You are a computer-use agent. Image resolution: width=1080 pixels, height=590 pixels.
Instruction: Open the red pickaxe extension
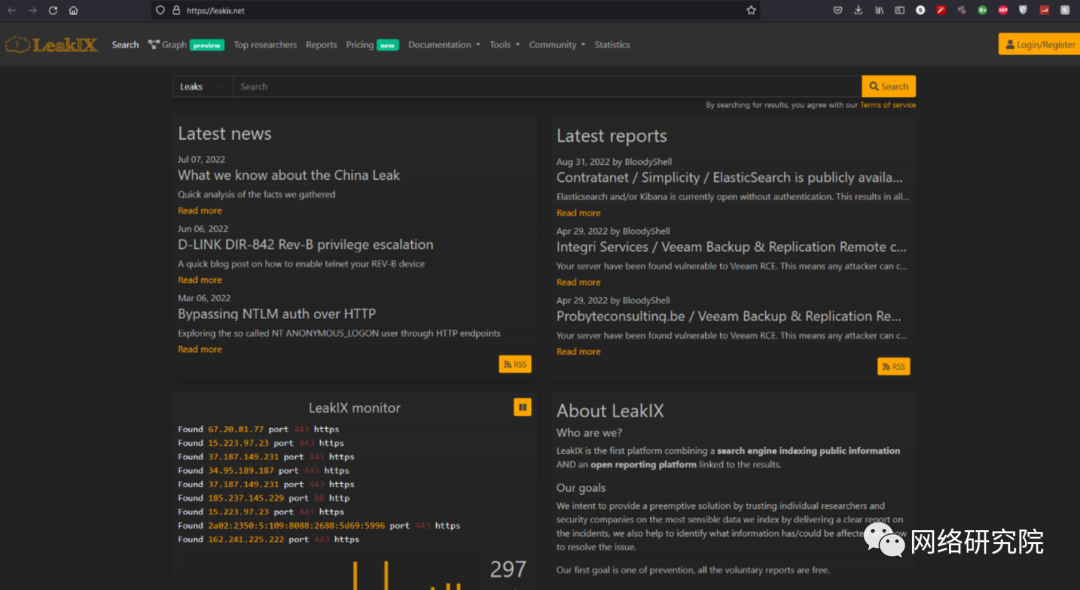pyautogui.click(x=941, y=10)
